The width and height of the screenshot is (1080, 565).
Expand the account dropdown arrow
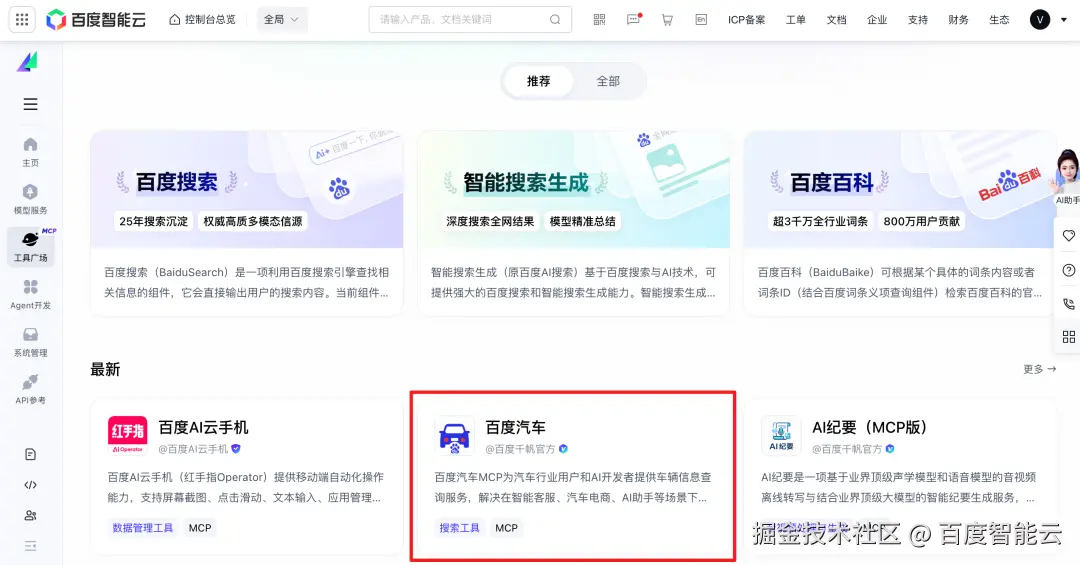coord(1063,20)
